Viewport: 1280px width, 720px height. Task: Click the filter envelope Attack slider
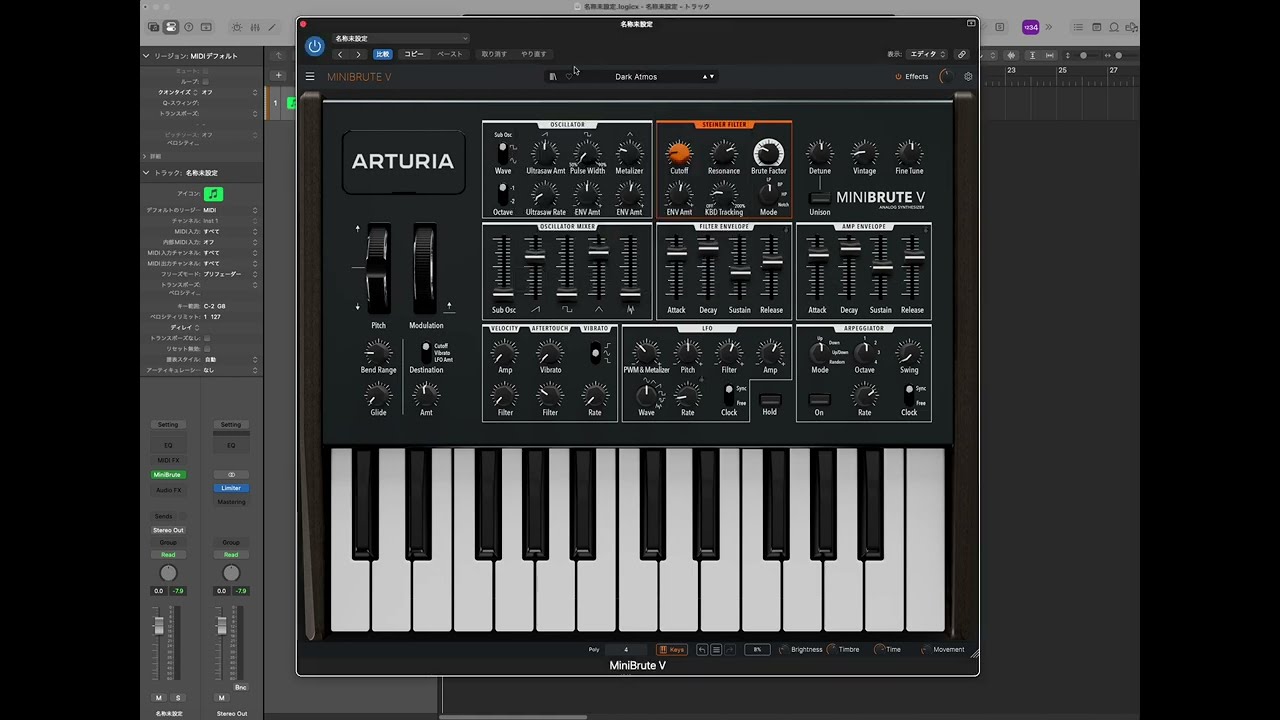[x=677, y=253]
